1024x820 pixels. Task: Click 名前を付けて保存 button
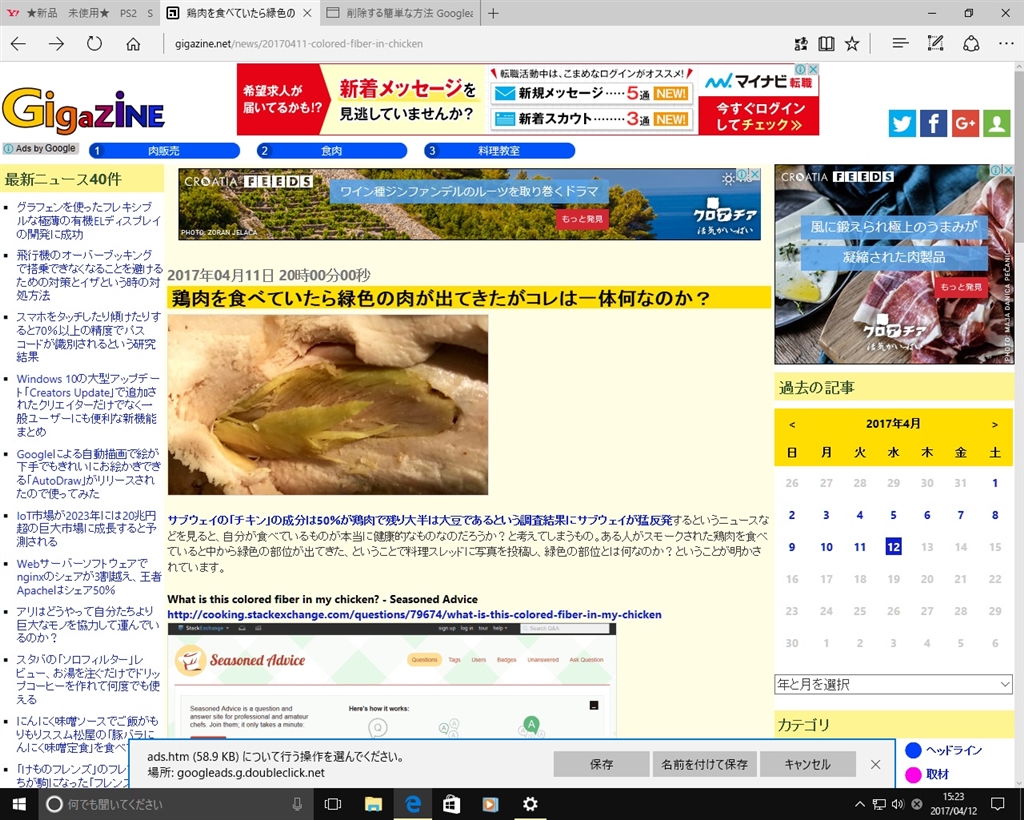click(704, 764)
